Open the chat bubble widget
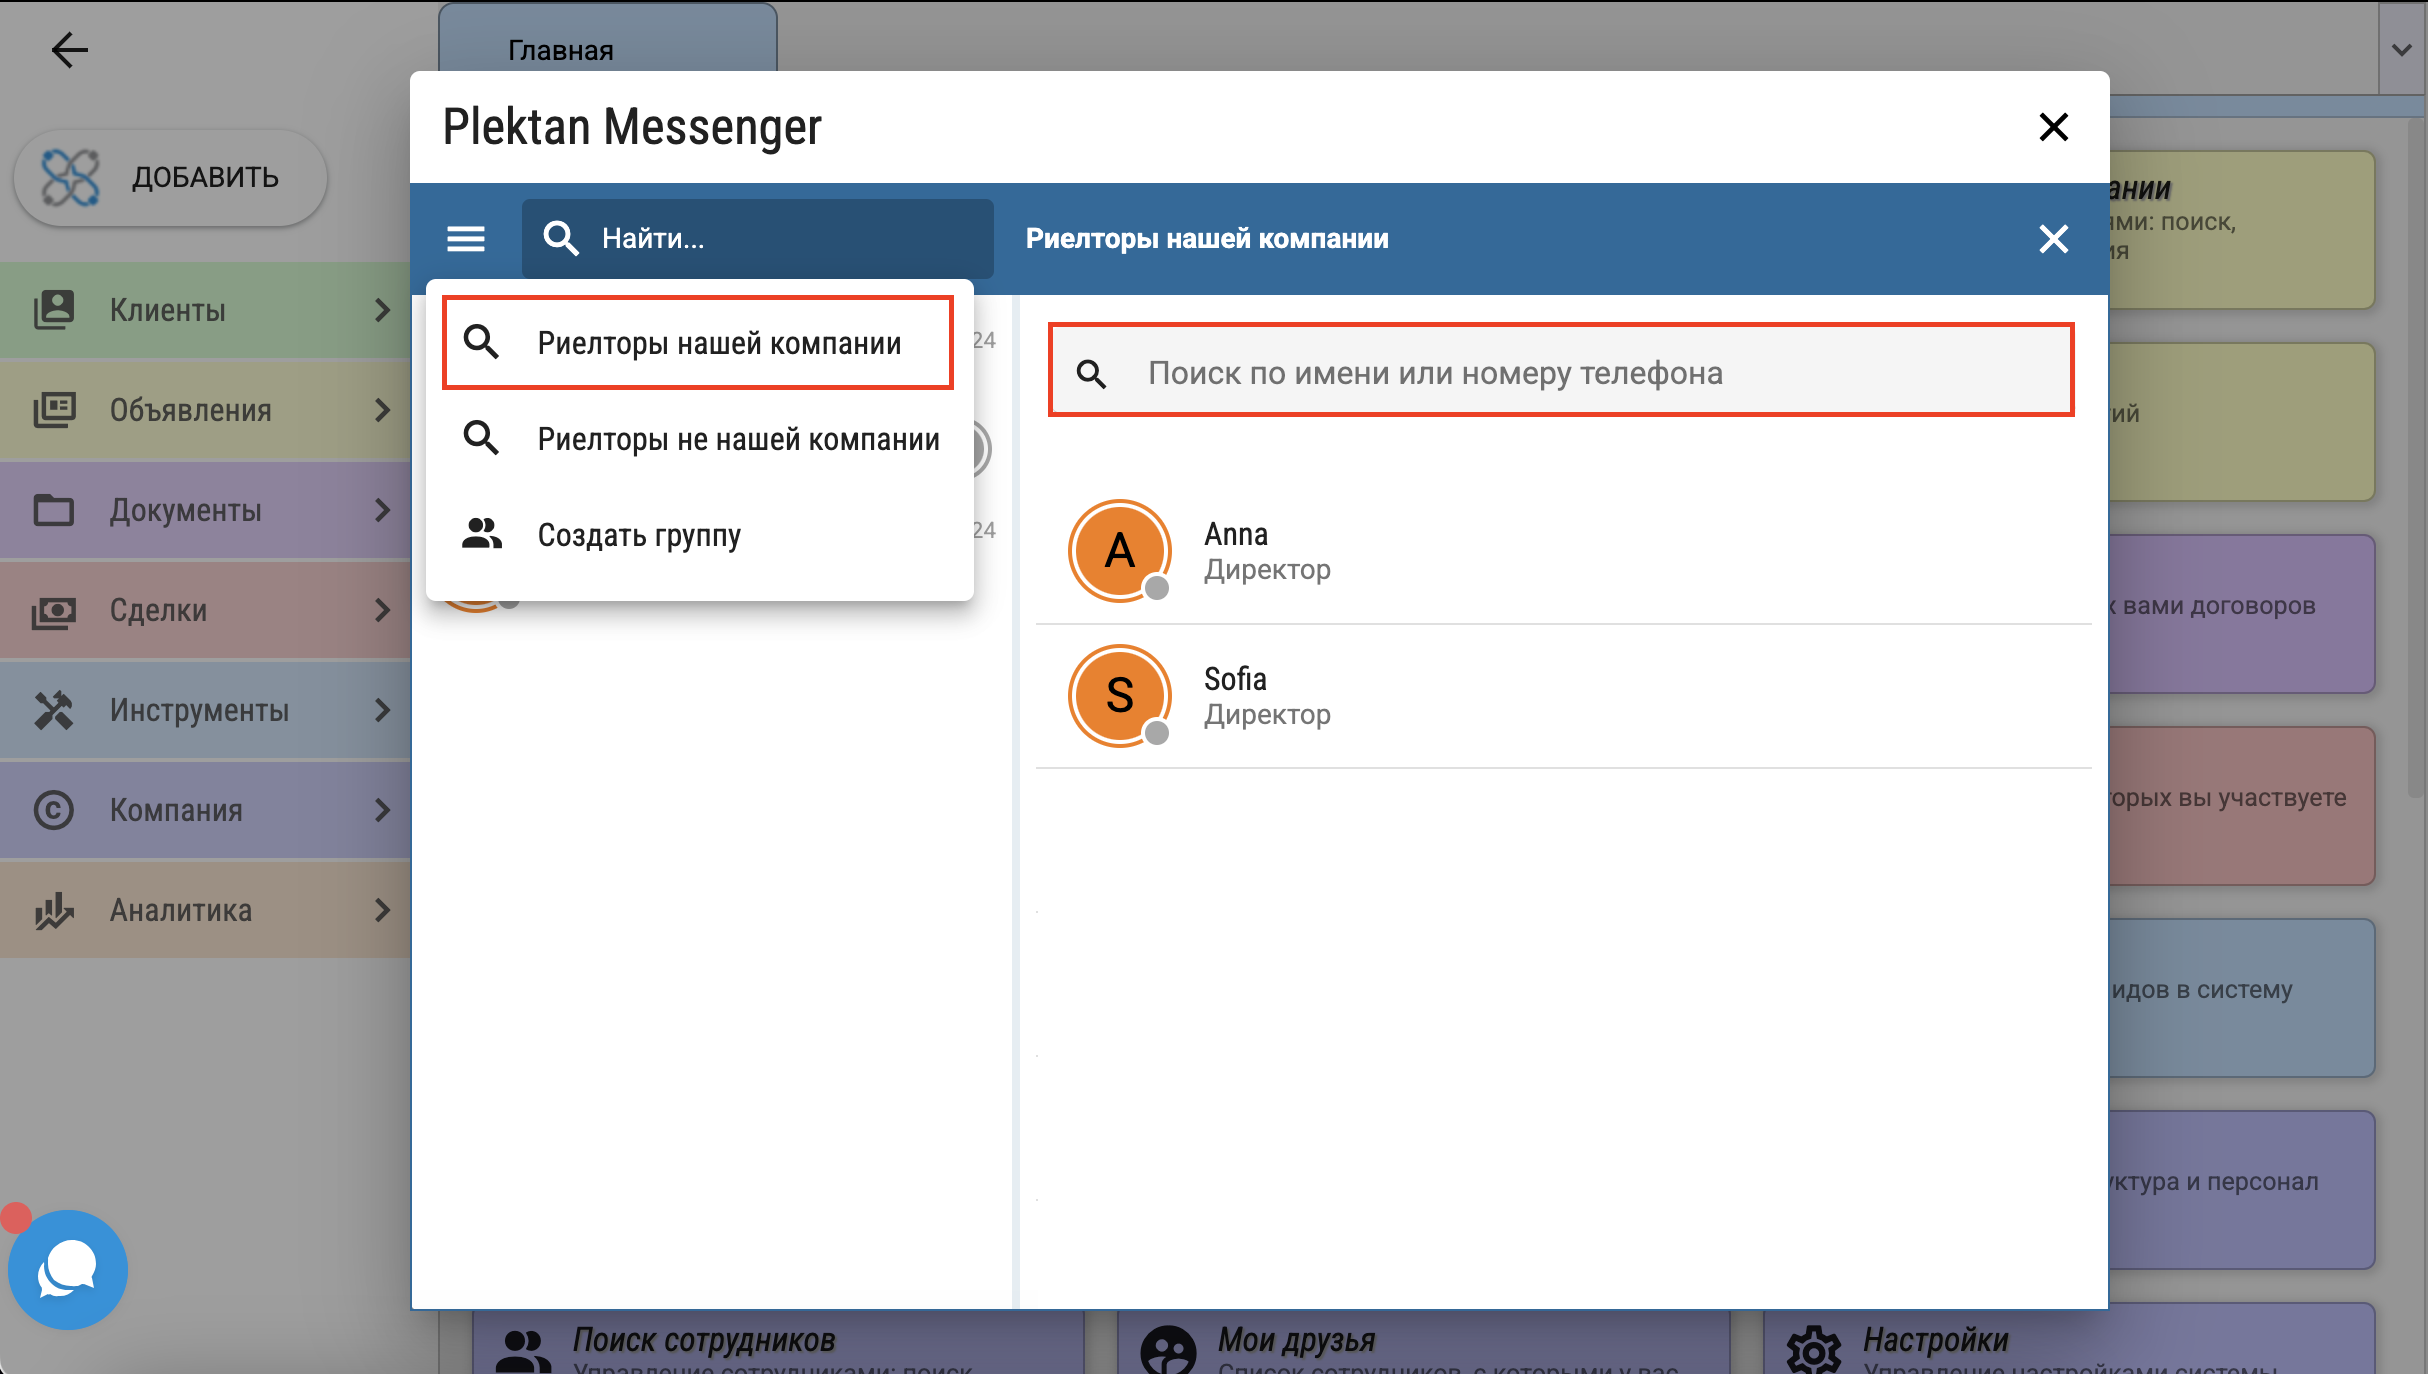2428x1374 pixels. click(x=68, y=1269)
